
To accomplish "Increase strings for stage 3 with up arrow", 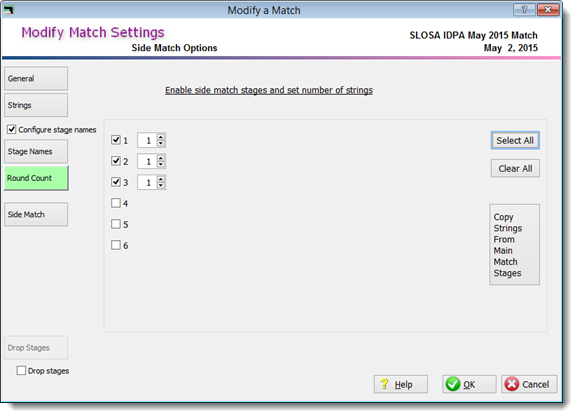I will [161, 179].
